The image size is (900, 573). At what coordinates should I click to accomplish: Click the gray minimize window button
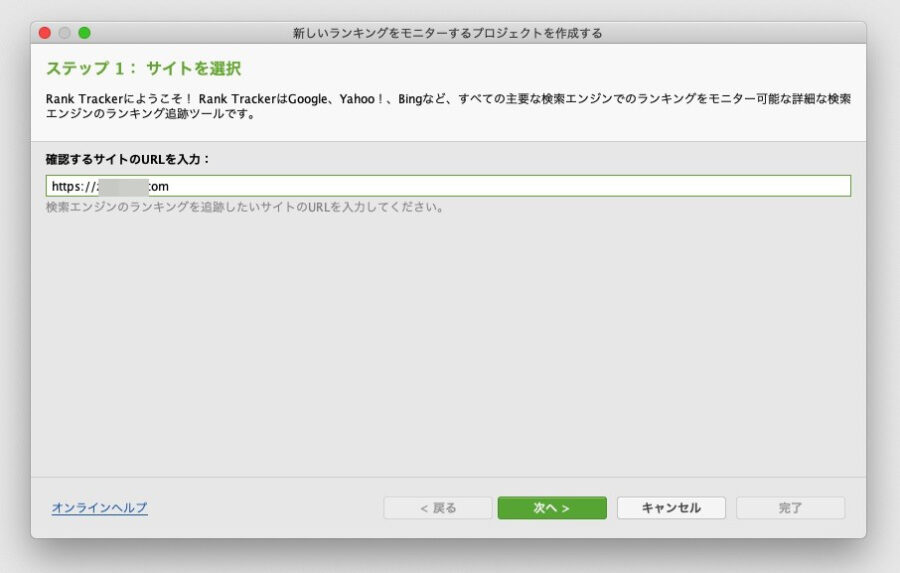coord(65,33)
